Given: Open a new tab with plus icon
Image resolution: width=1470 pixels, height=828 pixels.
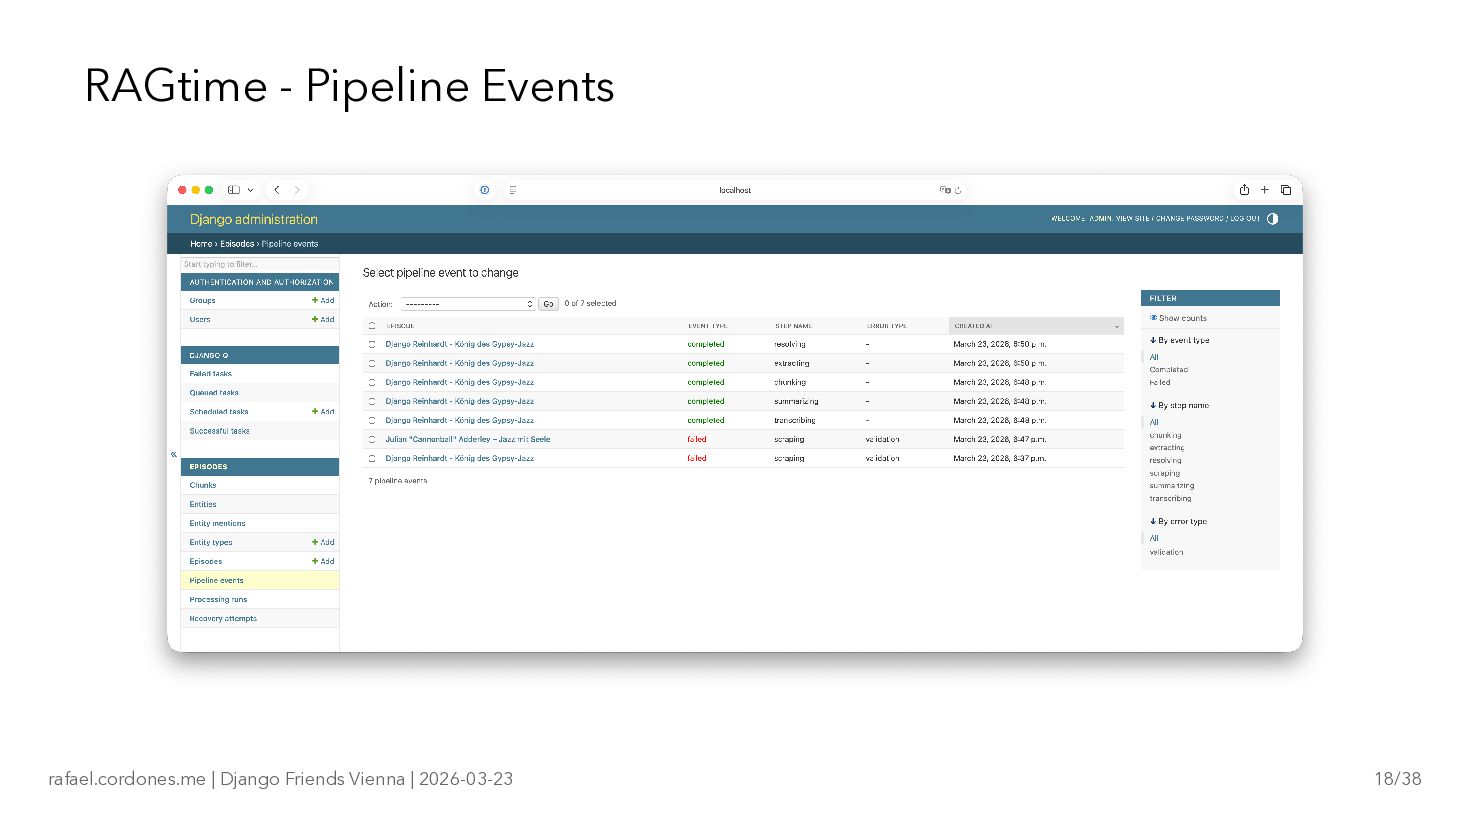Looking at the screenshot, I should coord(1265,190).
